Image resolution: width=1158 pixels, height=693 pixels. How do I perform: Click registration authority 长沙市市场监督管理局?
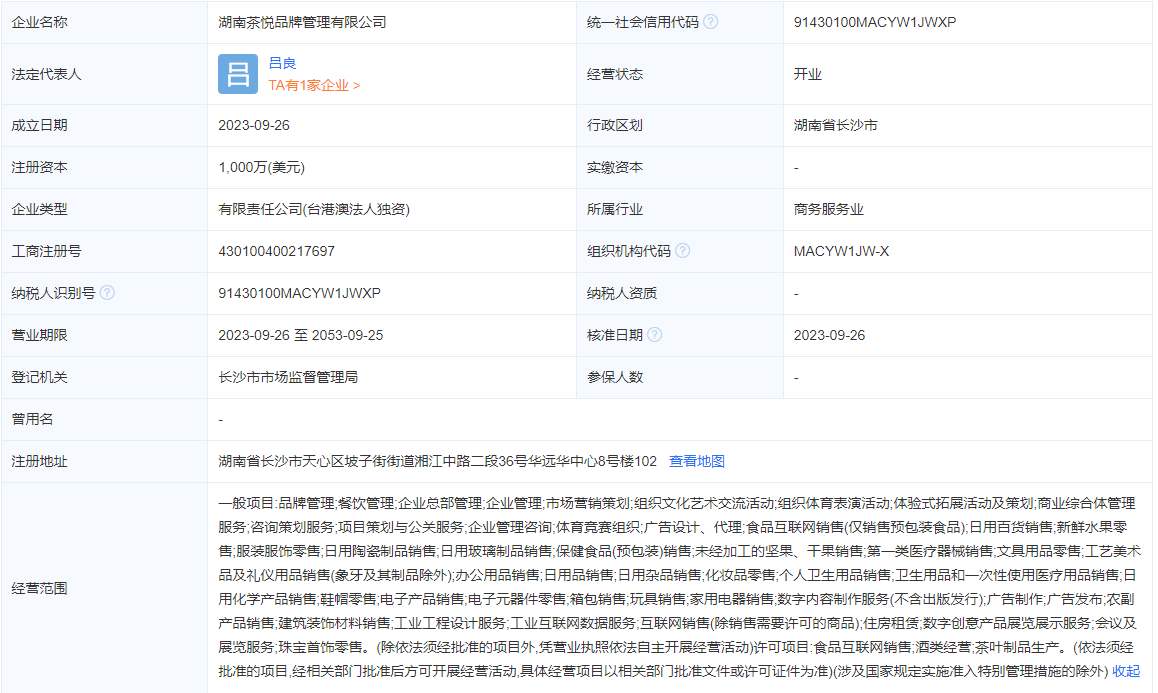point(288,377)
